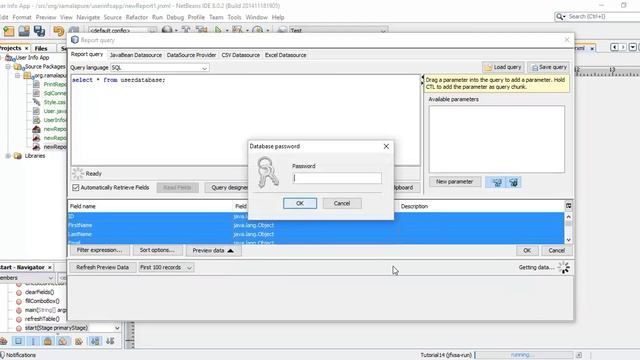Click the first blue parameter tool icon
640x360 pixels.
[497, 182]
